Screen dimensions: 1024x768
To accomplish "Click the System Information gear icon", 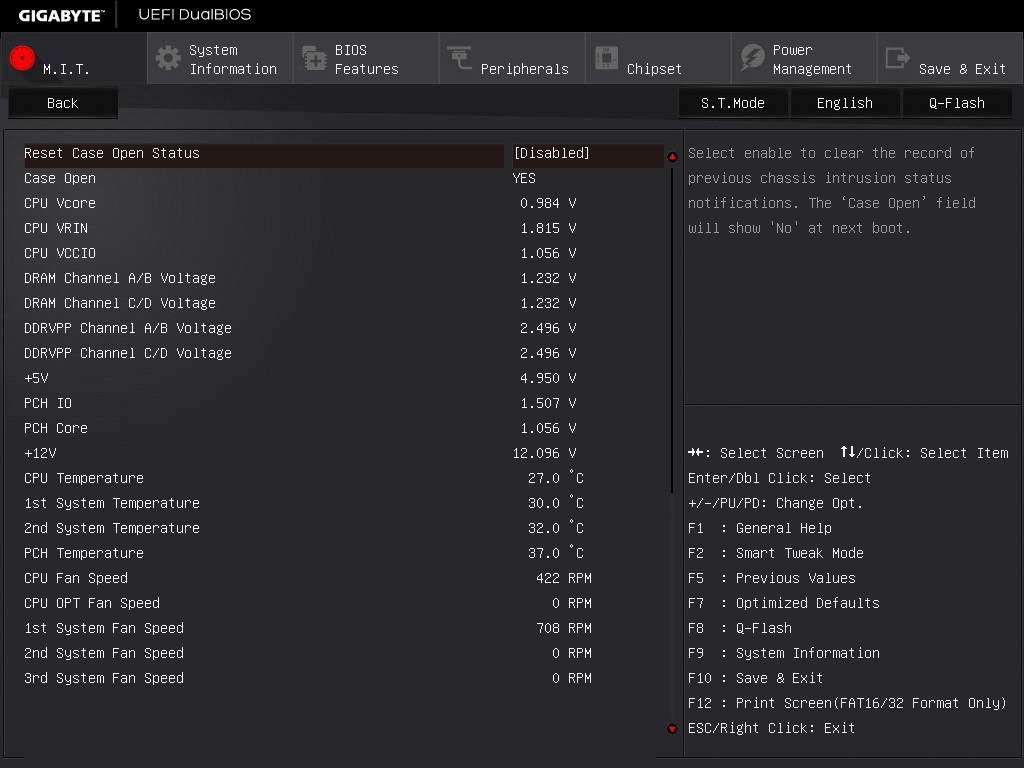I will click(168, 58).
